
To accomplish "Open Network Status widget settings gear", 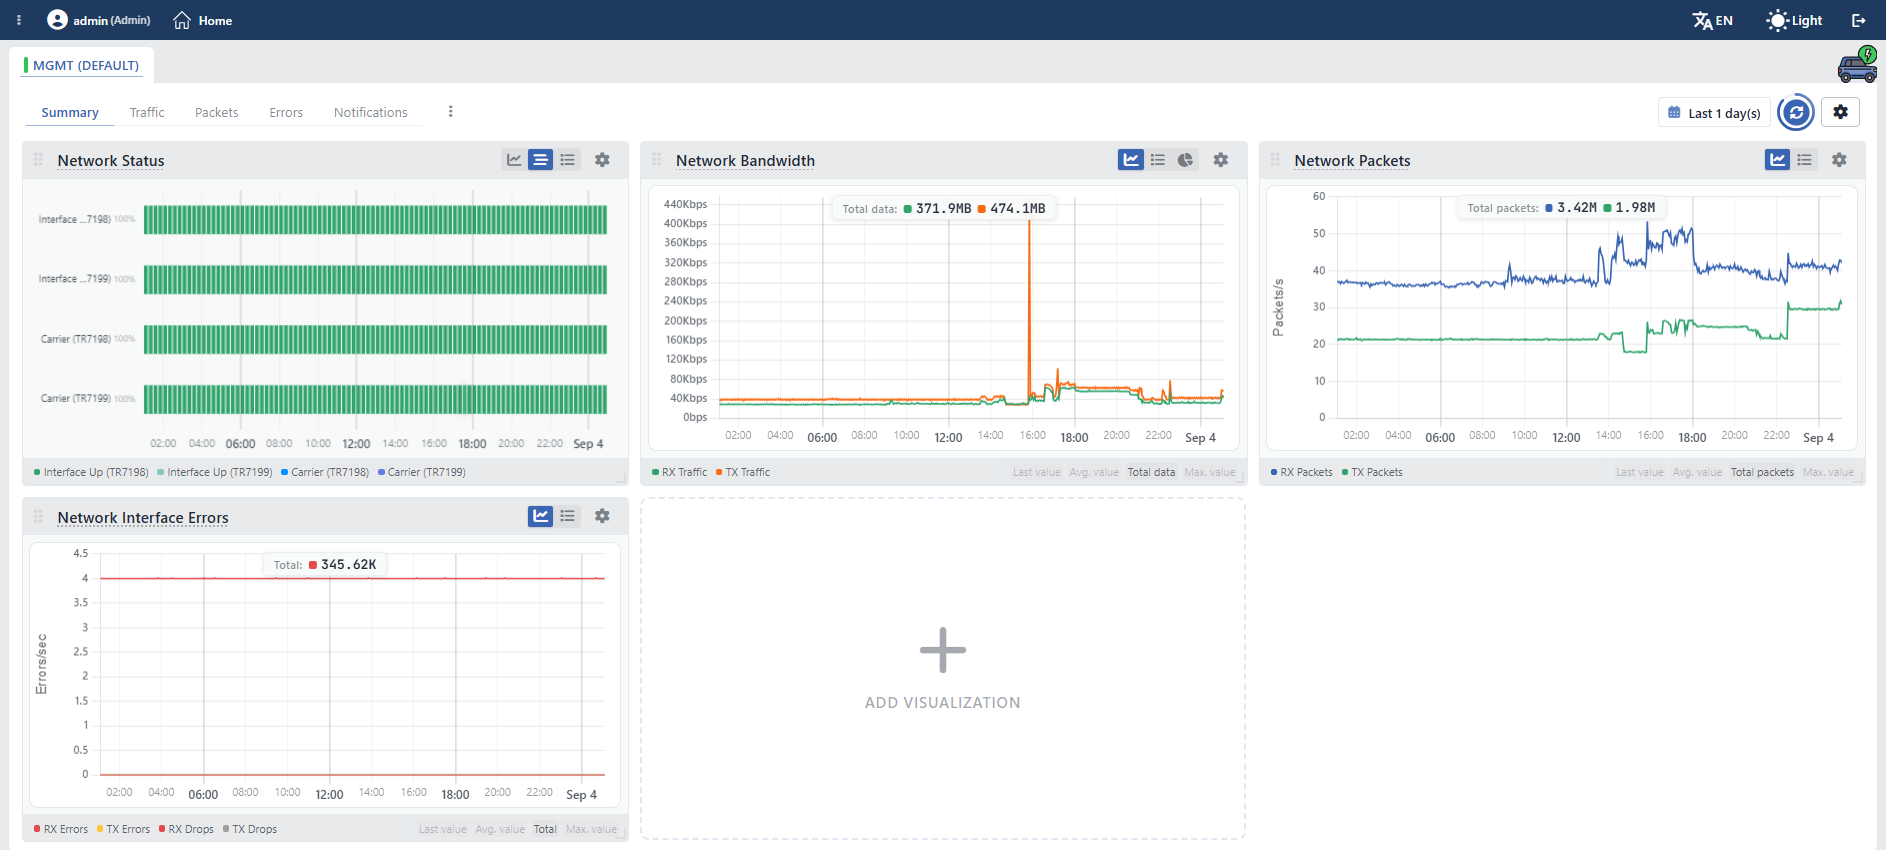I will [x=602, y=160].
